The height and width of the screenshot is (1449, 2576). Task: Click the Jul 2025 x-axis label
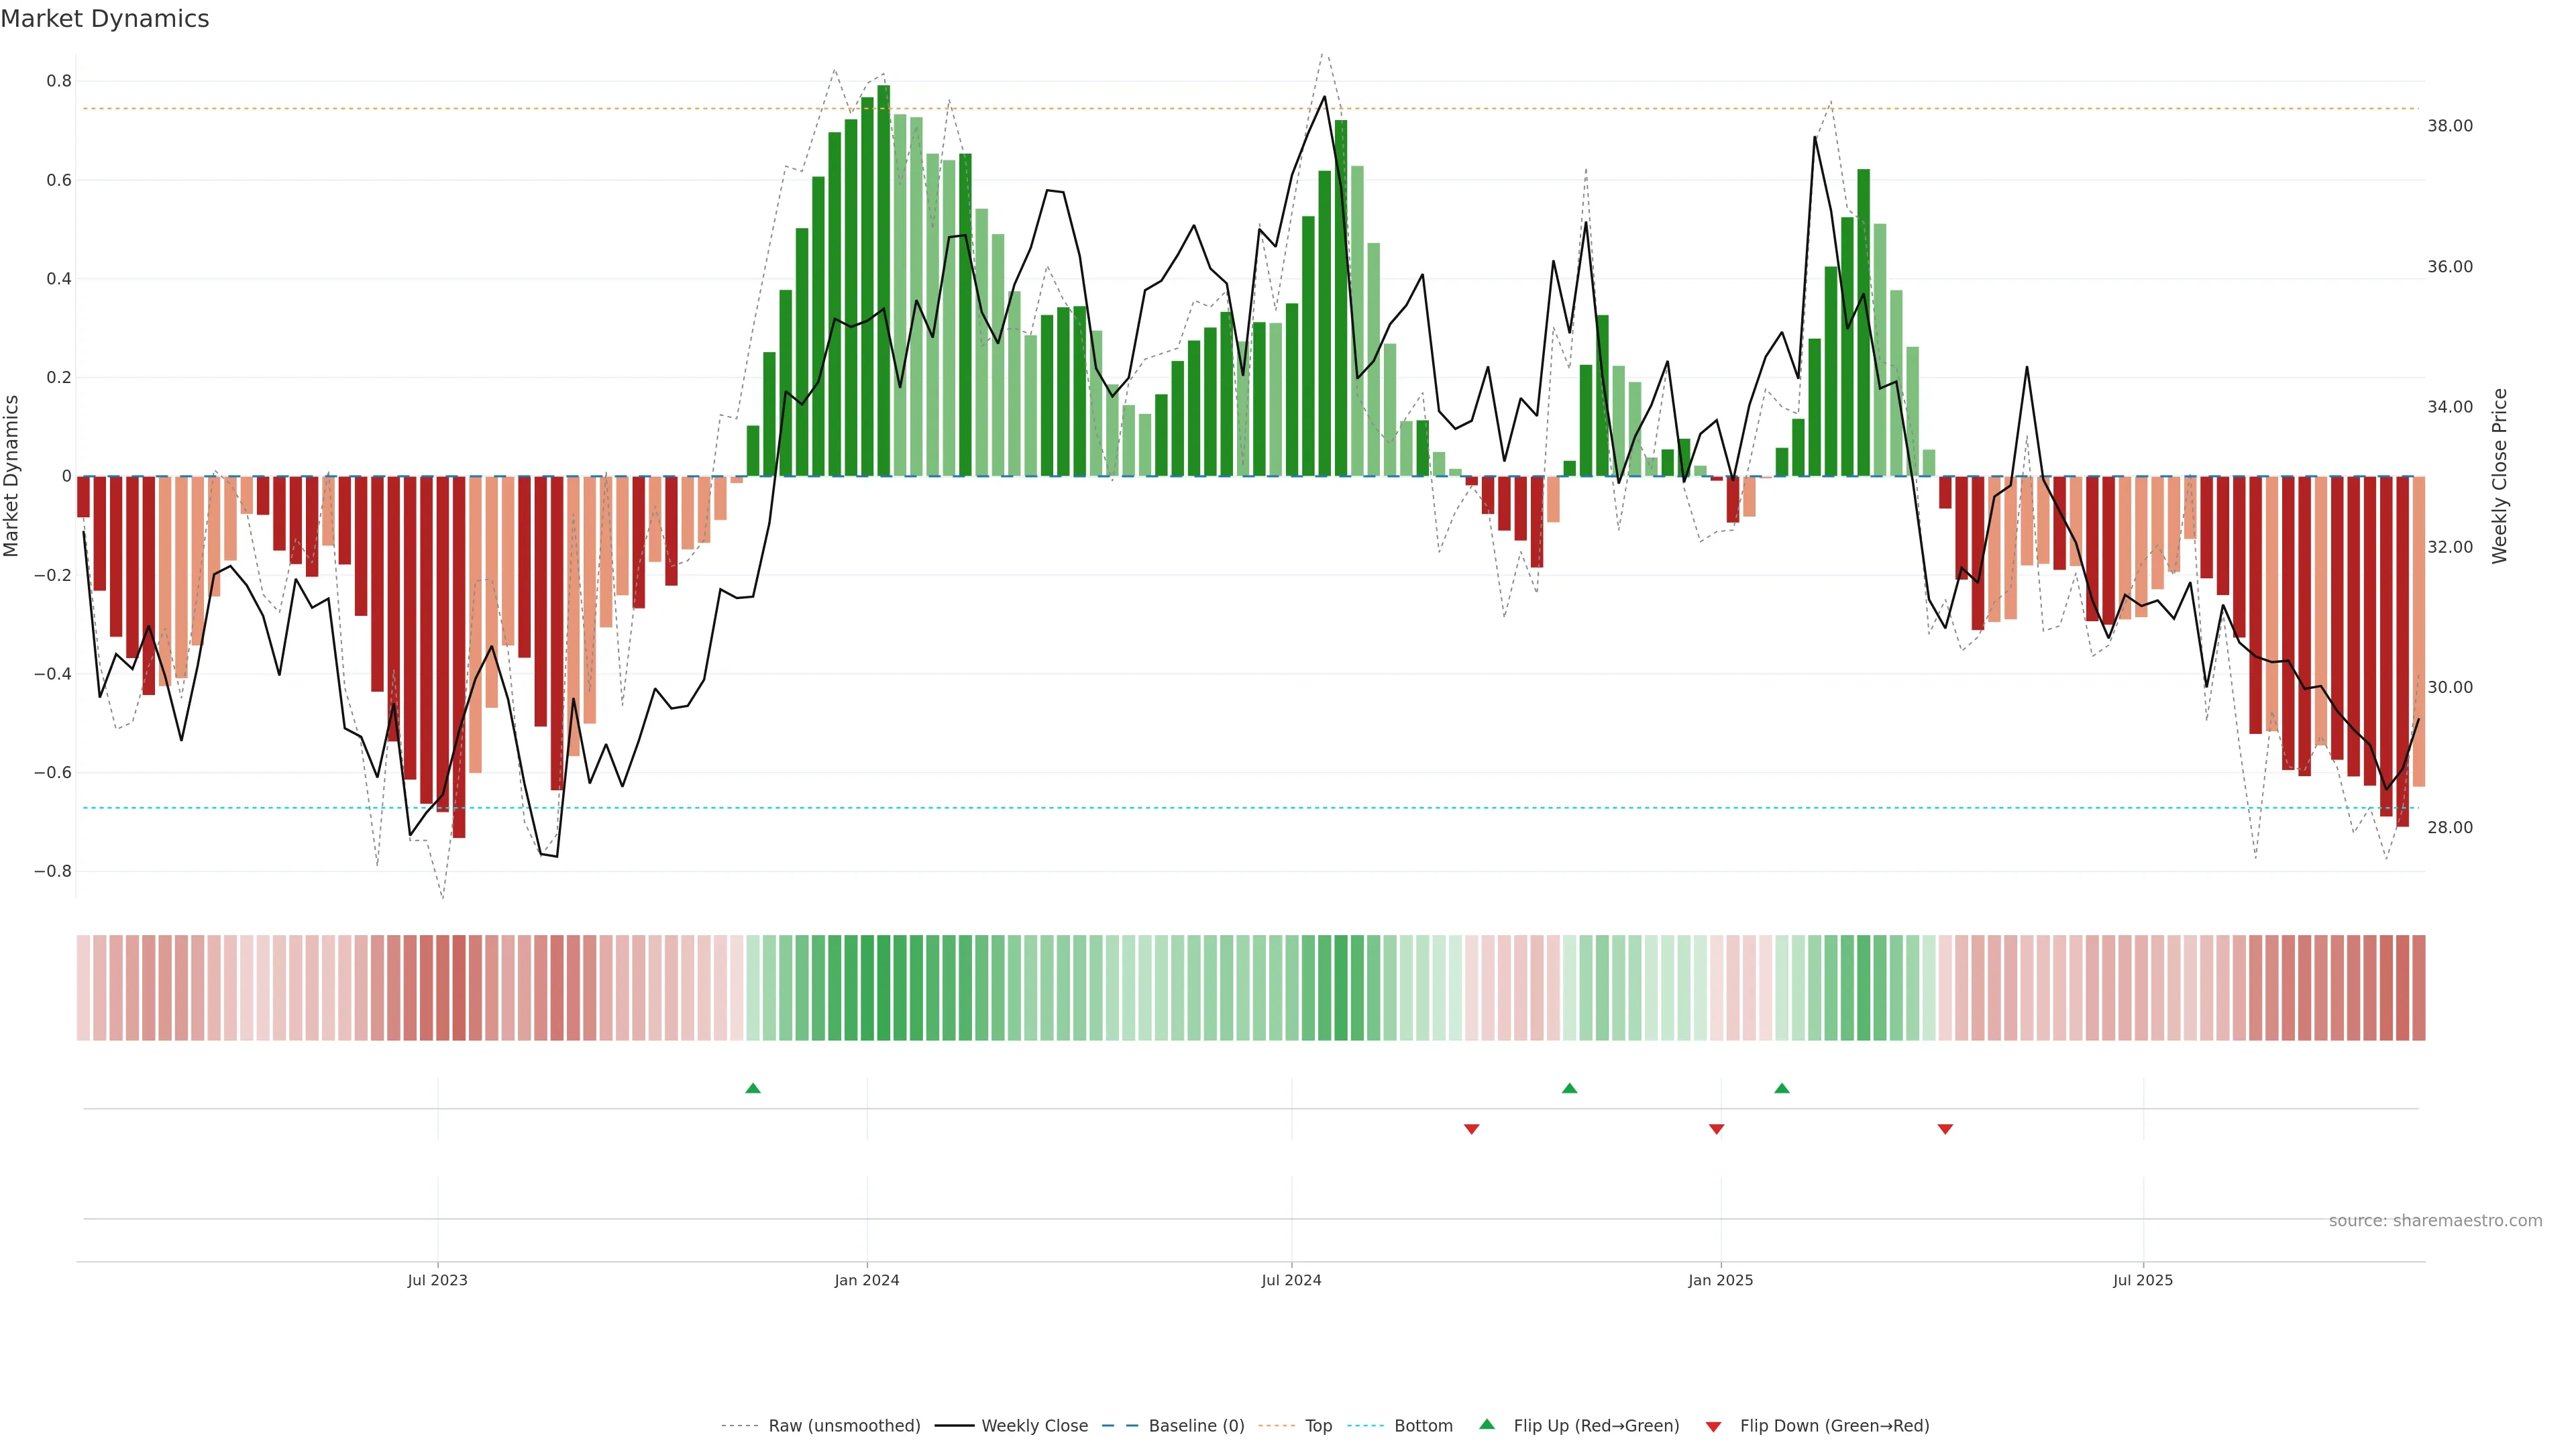point(2143,1280)
